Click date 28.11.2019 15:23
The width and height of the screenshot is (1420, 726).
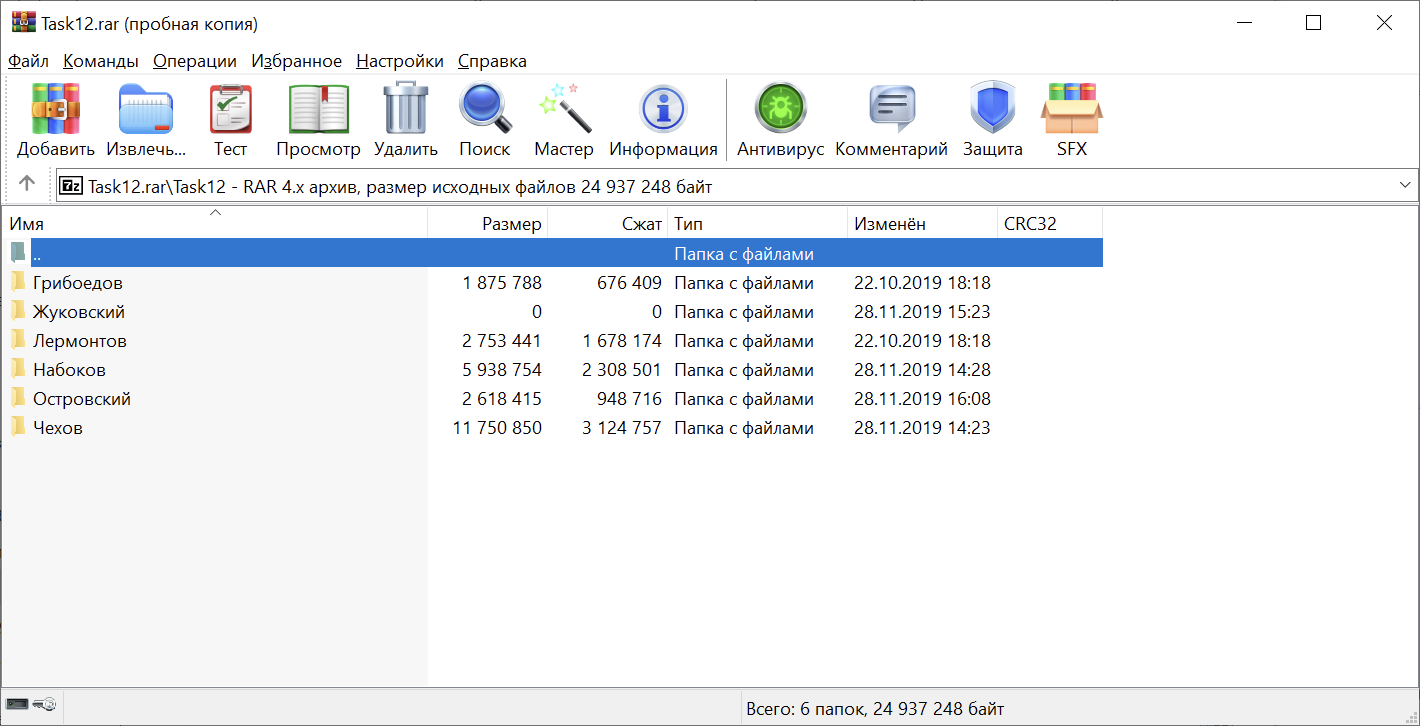[x=922, y=312]
